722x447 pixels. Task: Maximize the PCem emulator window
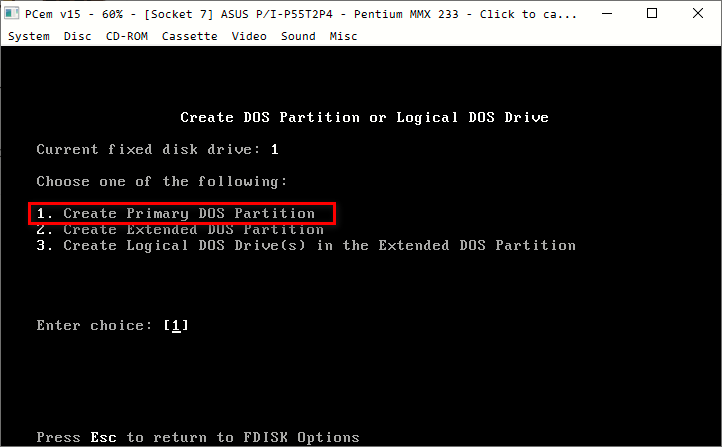pos(652,14)
